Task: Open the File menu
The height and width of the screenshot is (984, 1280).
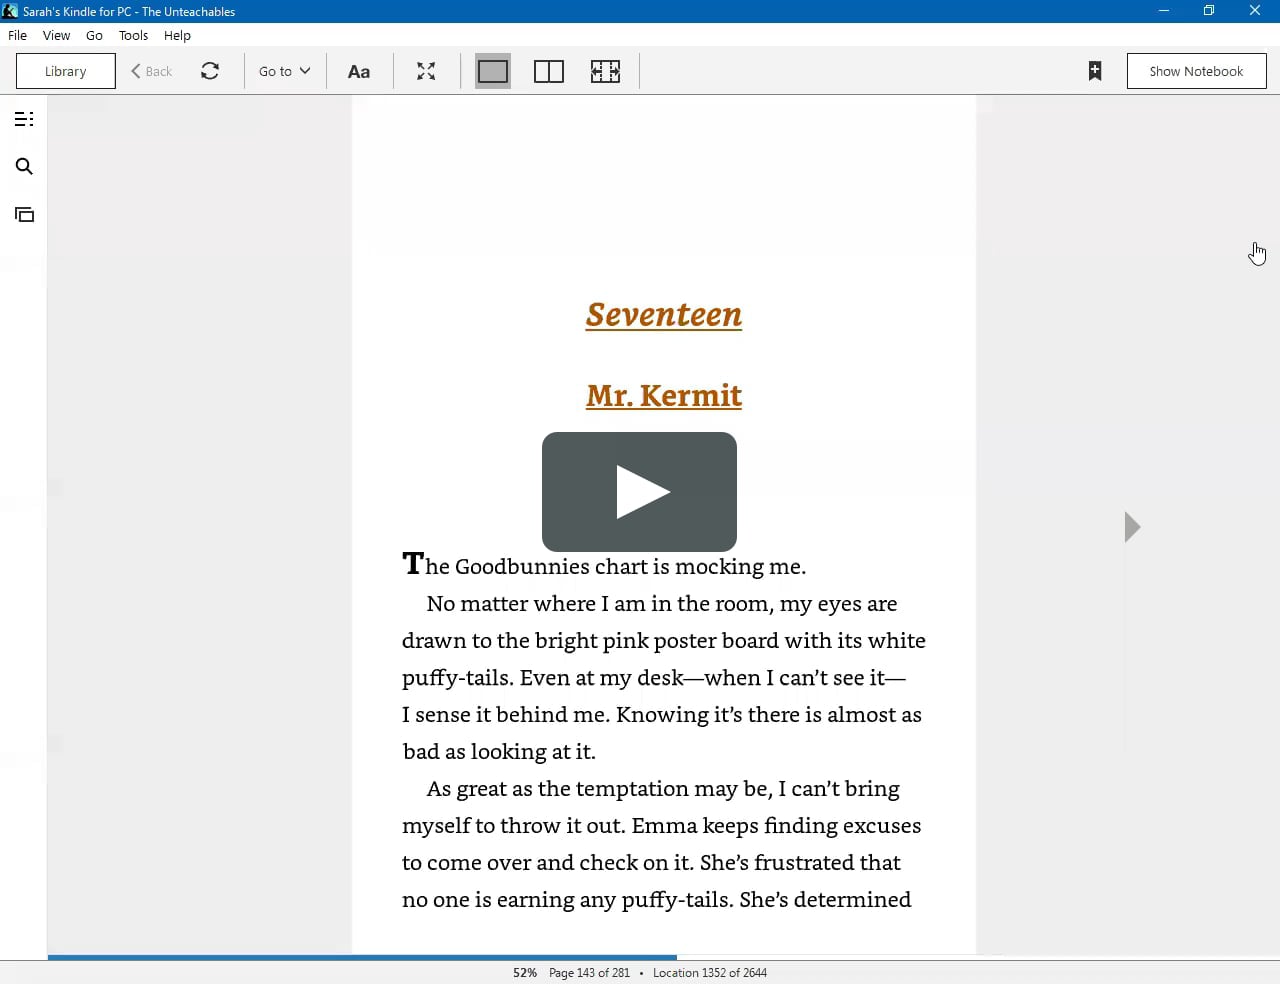Action: (x=17, y=35)
